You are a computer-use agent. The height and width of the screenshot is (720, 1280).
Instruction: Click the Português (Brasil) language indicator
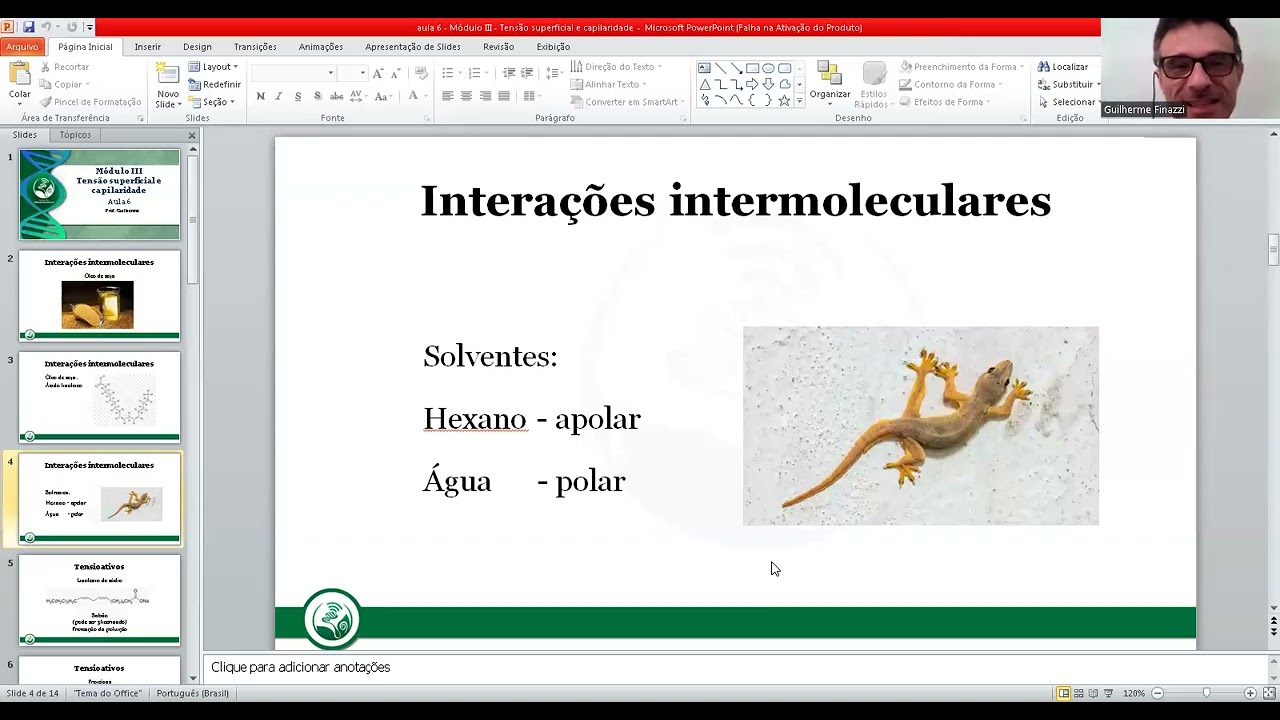(x=192, y=693)
